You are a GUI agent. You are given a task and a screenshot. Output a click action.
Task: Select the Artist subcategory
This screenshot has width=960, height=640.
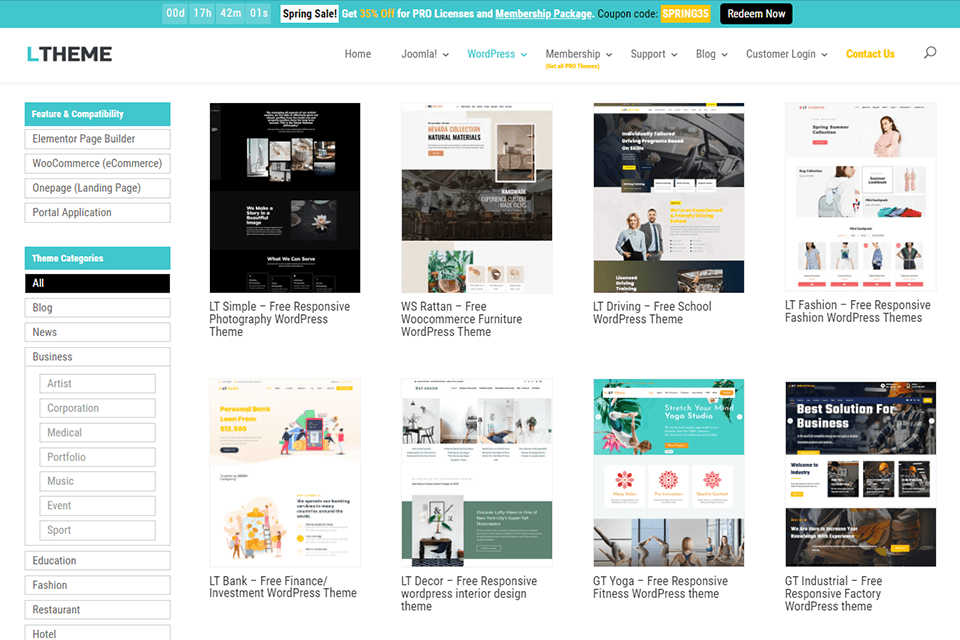(97, 383)
